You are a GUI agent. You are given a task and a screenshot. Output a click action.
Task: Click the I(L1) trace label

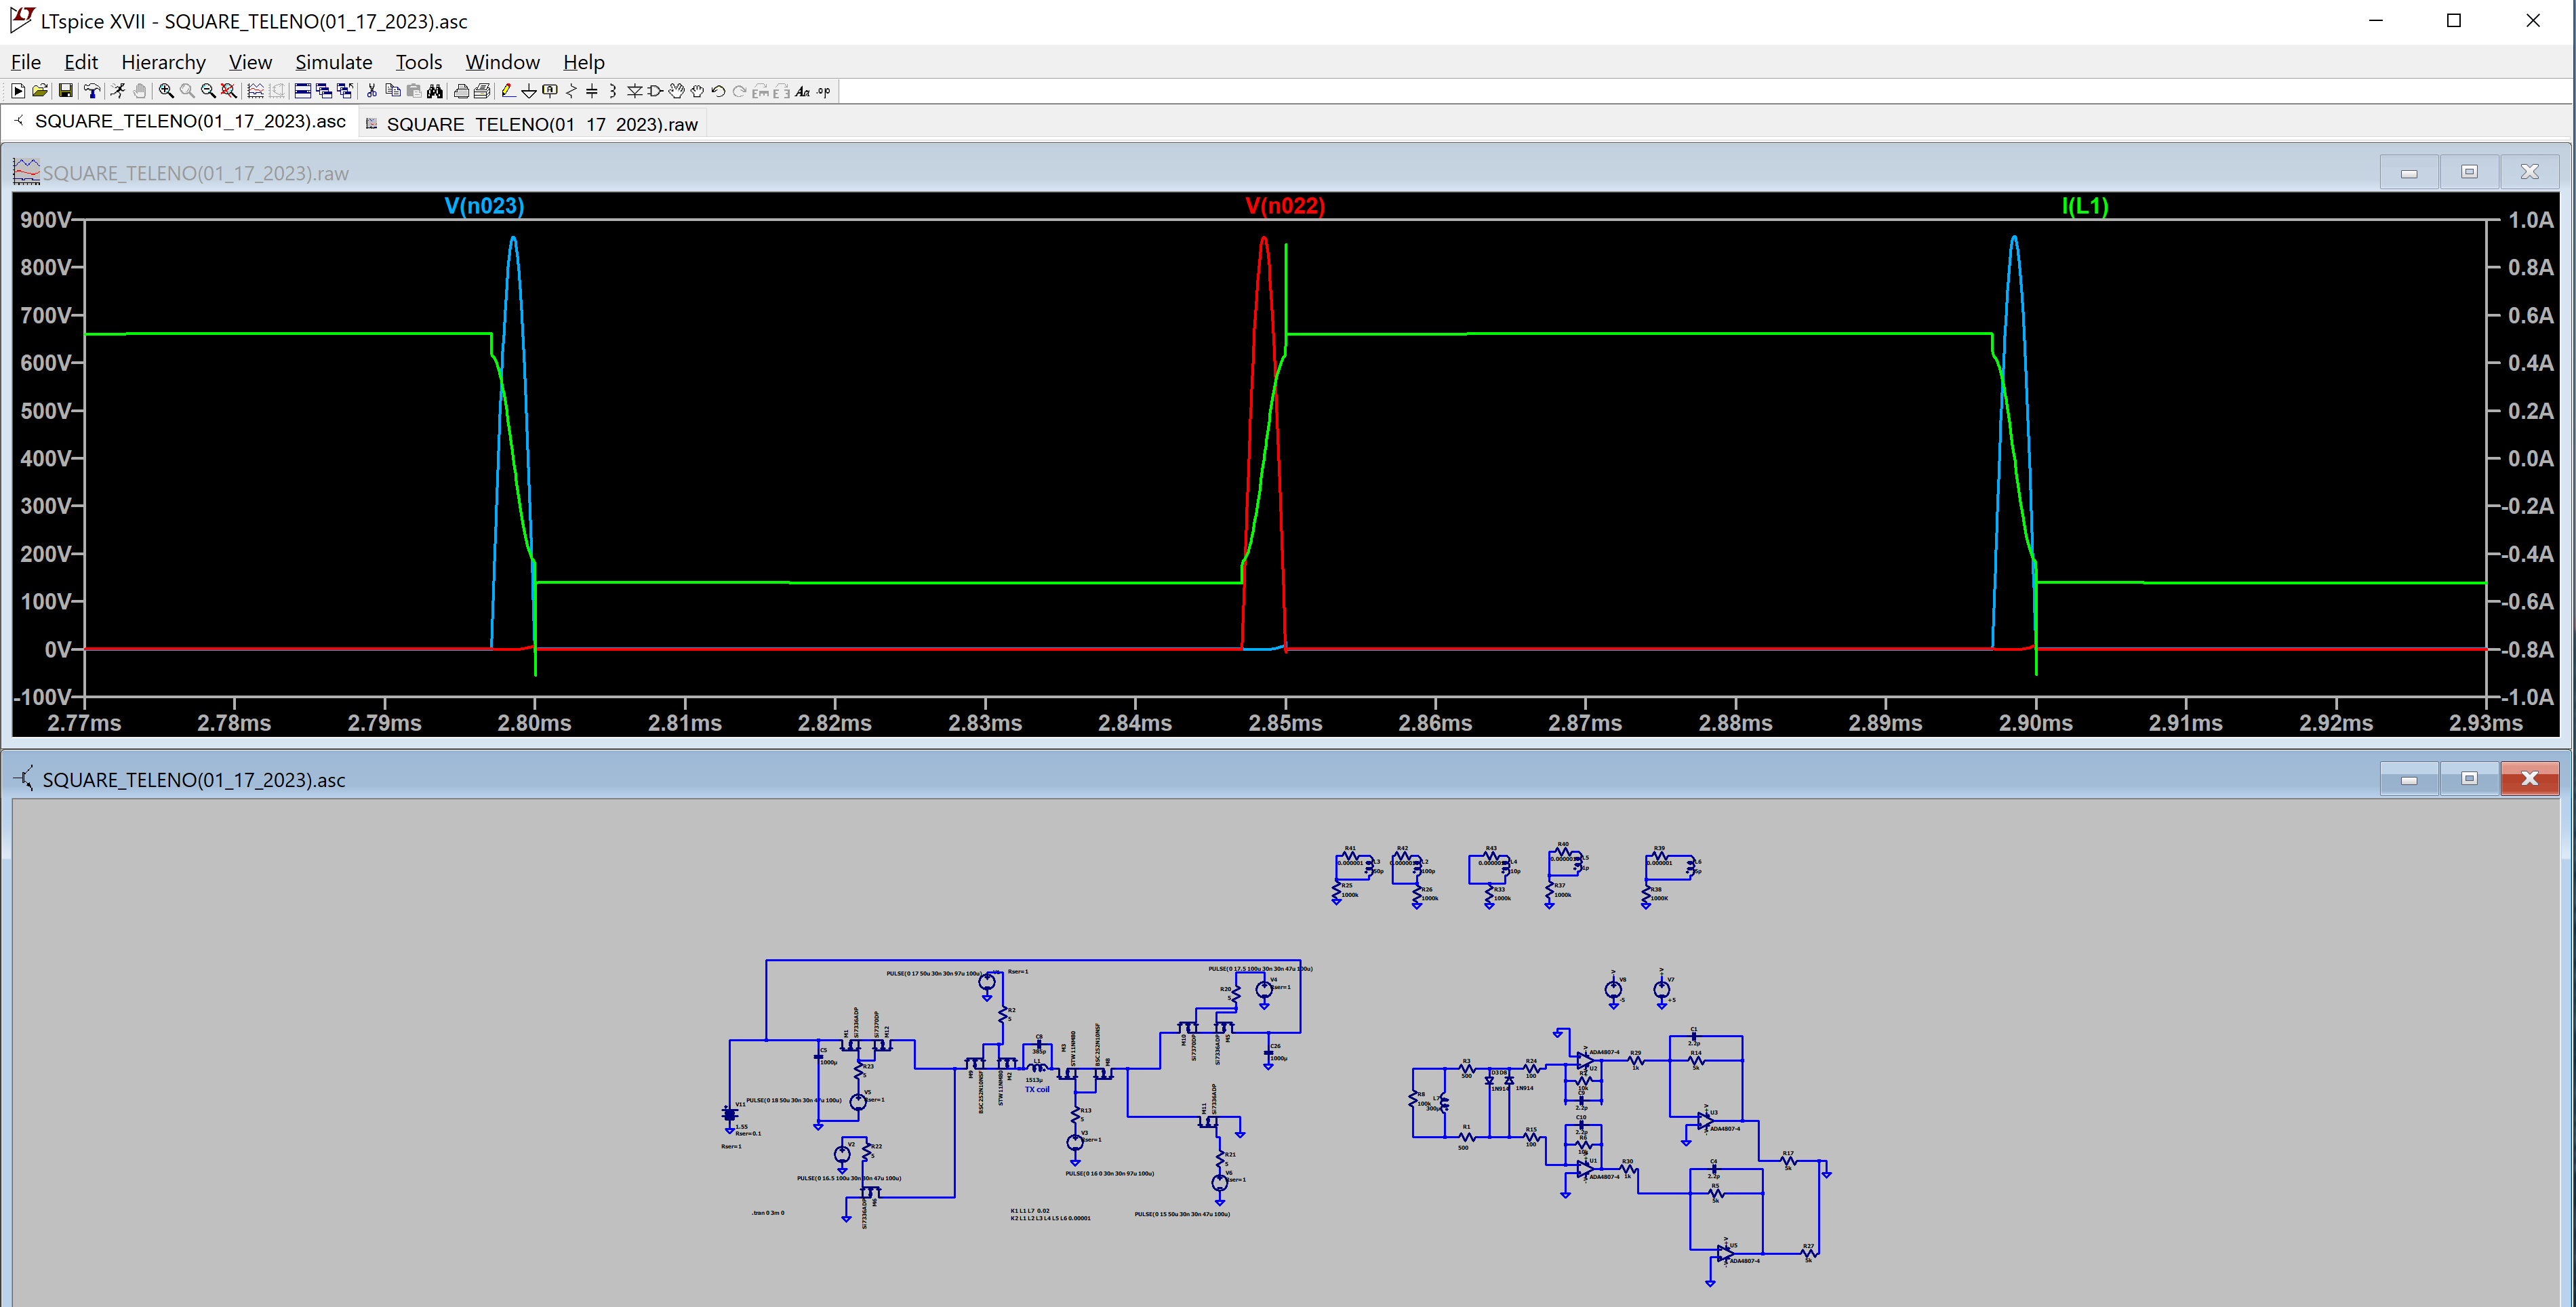[x=2084, y=206]
